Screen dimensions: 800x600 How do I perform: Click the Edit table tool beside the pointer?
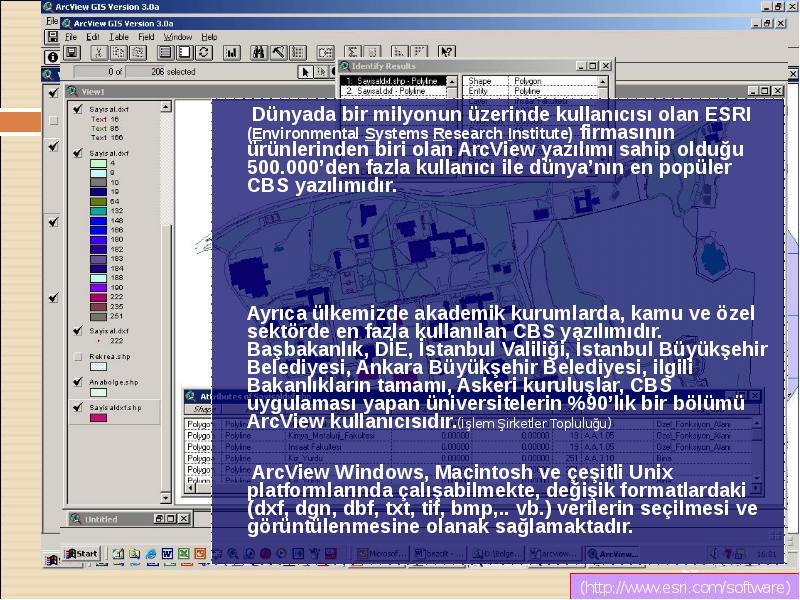coord(321,72)
